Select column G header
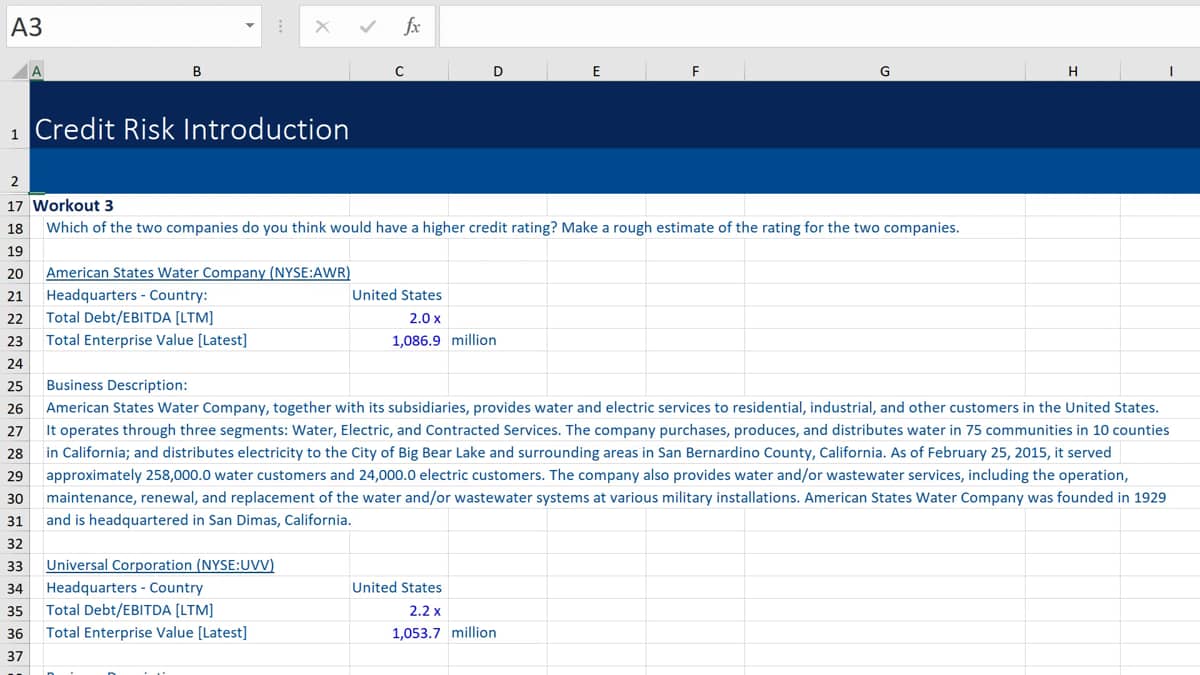The height and width of the screenshot is (675, 1200). 884,71
